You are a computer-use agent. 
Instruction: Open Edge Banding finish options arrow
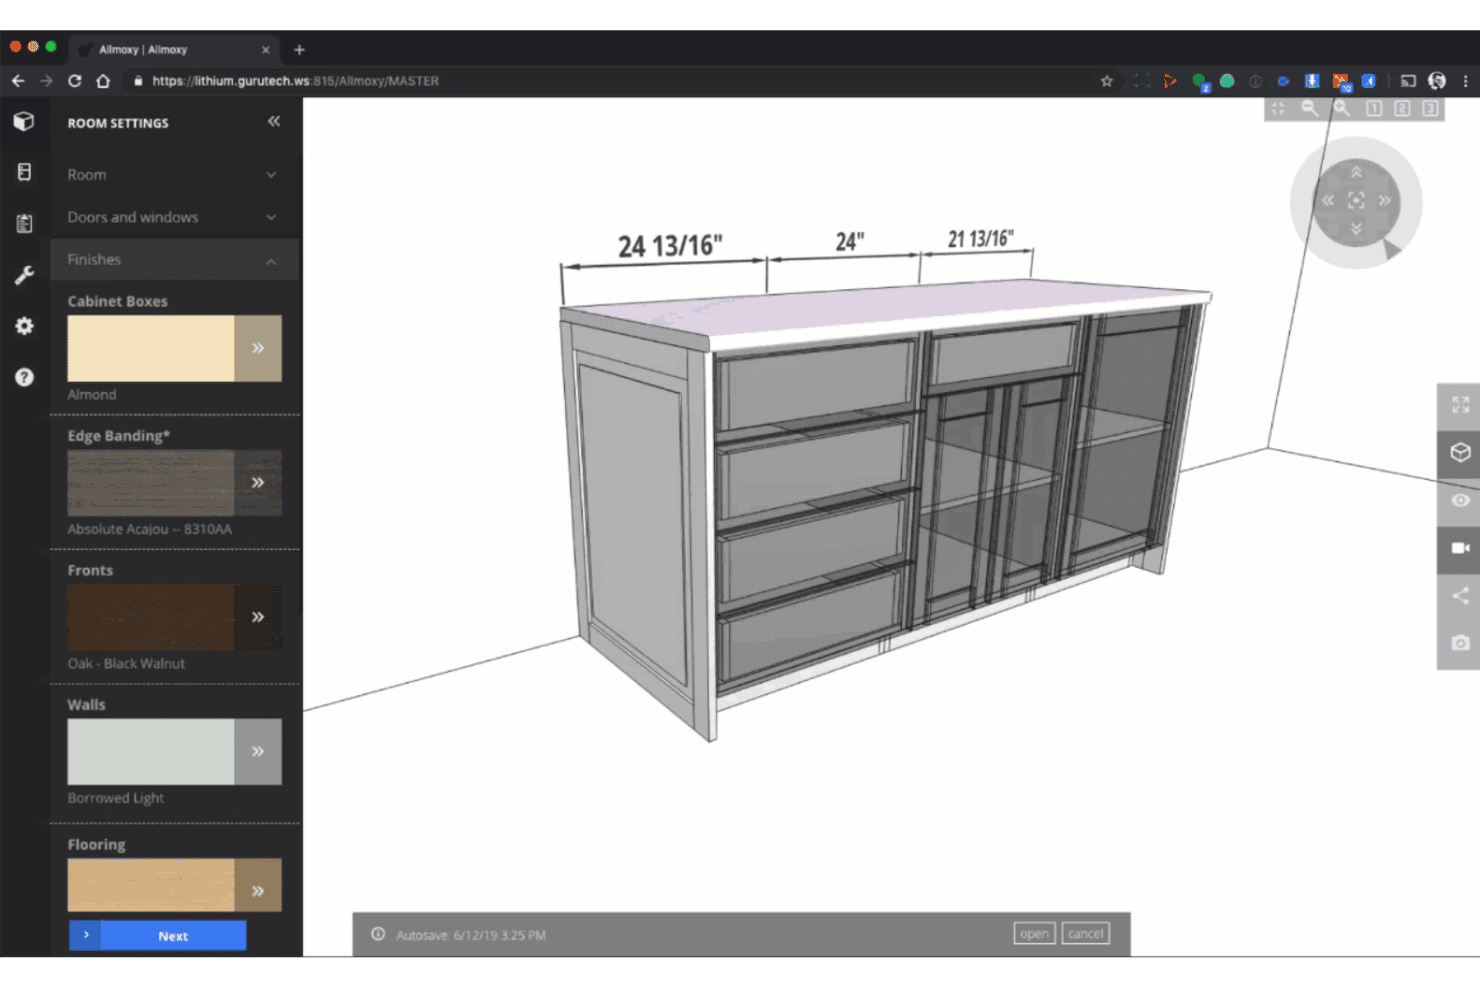pos(258,483)
